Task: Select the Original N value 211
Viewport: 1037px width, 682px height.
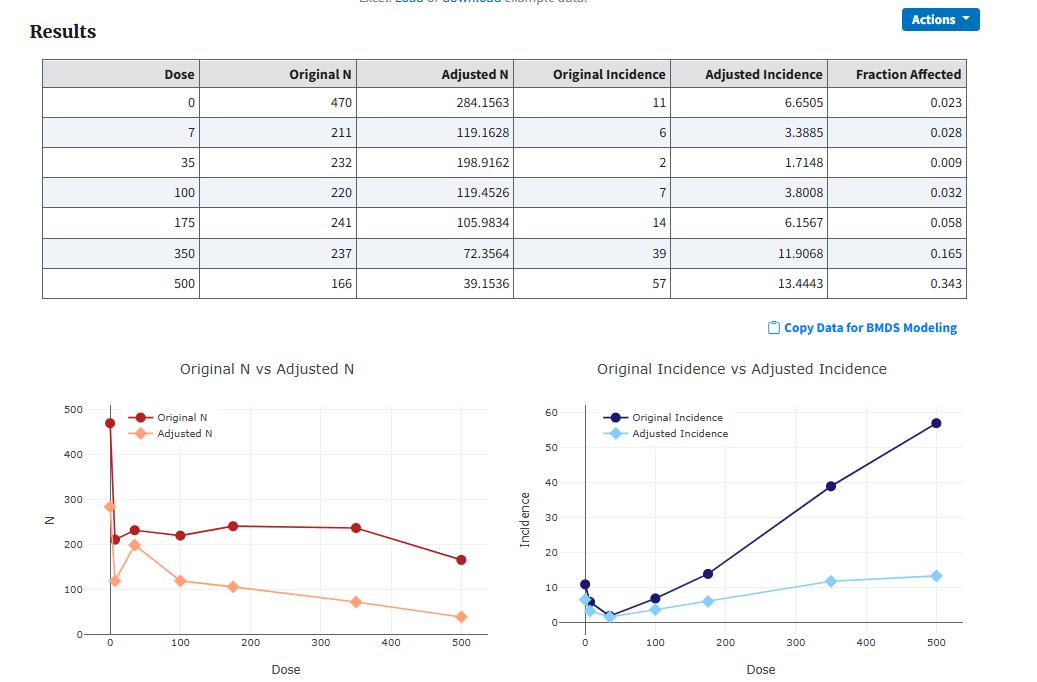Action: pyautogui.click(x=341, y=132)
